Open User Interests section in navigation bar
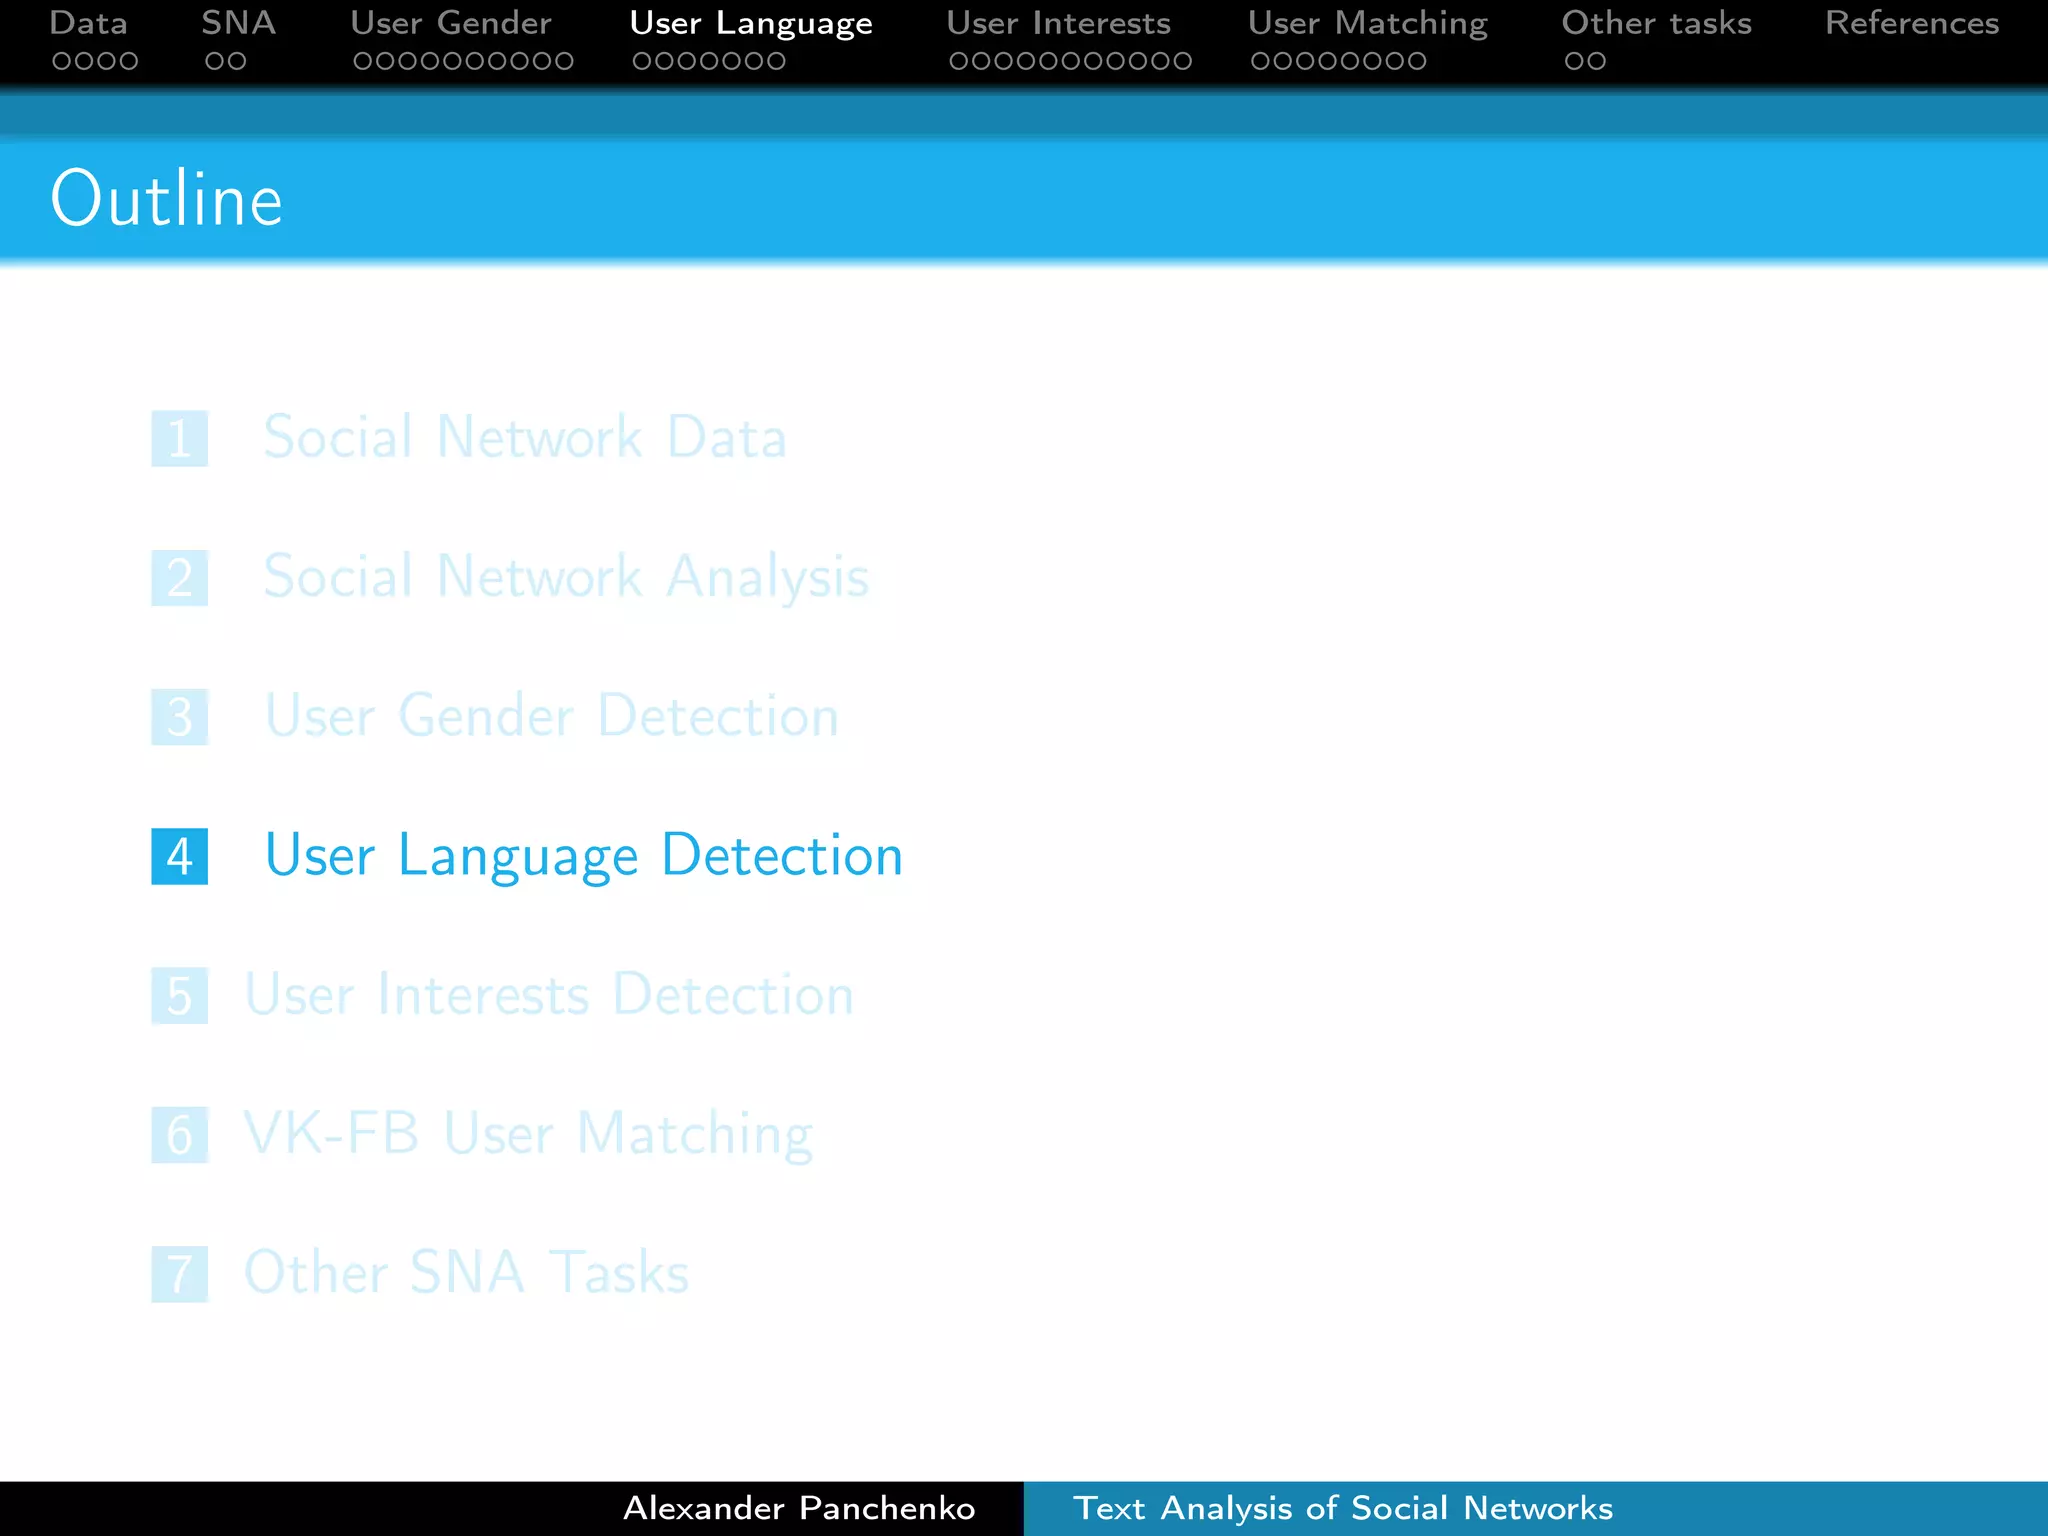This screenshot has width=2048, height=1536. (1058, 23)
